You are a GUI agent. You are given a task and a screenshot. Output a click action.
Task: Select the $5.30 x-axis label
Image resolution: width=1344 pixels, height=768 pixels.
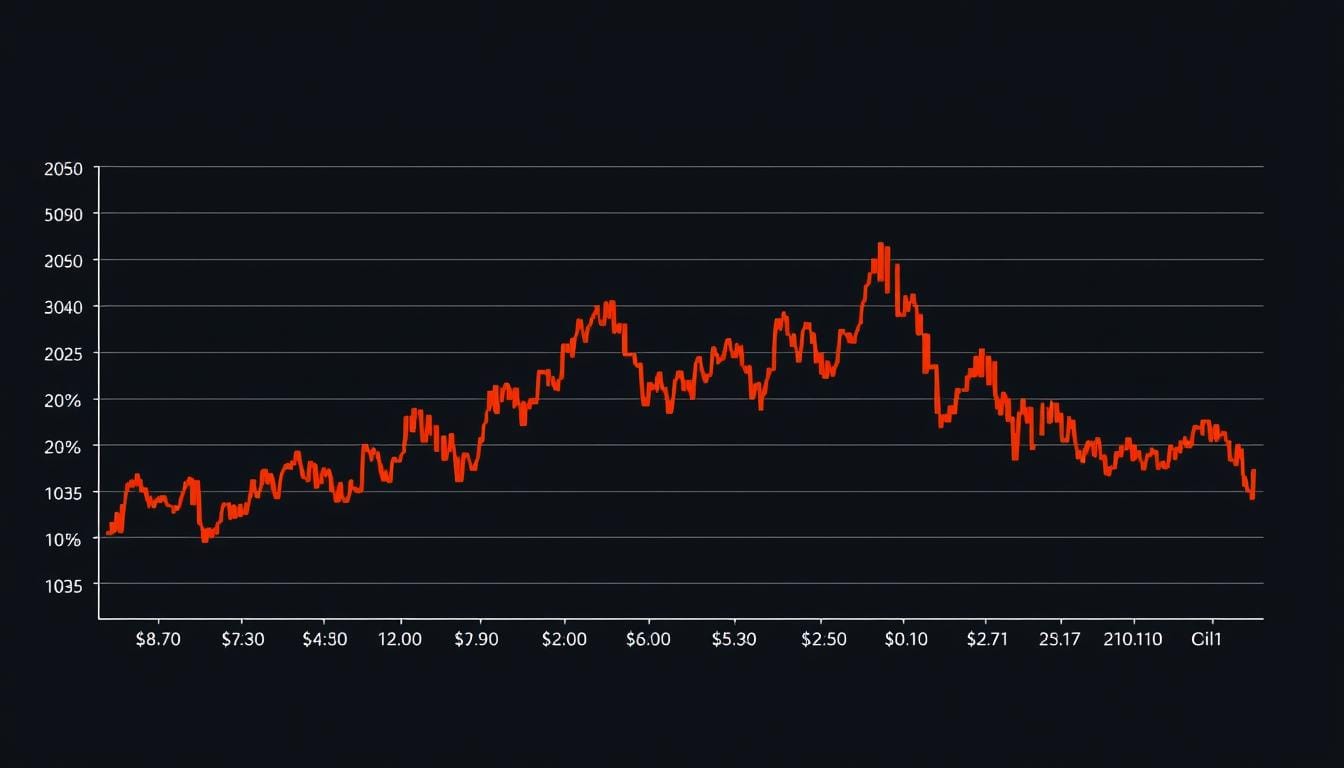coord(734,639)
